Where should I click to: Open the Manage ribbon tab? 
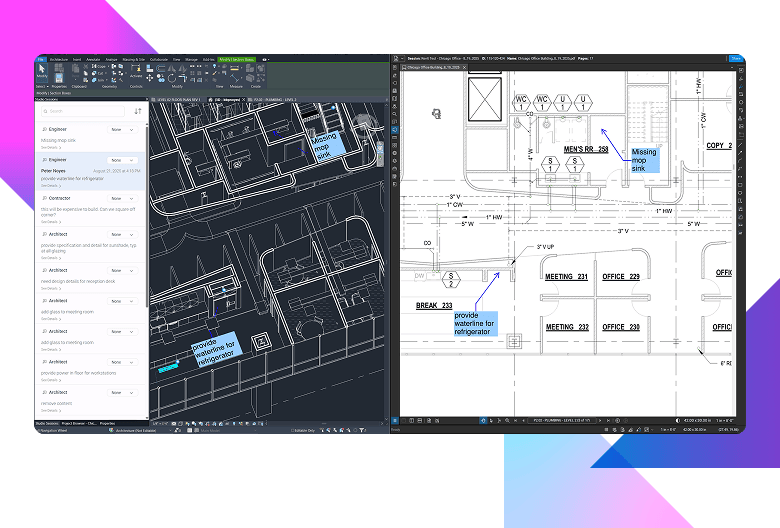(x=192, y=59)
